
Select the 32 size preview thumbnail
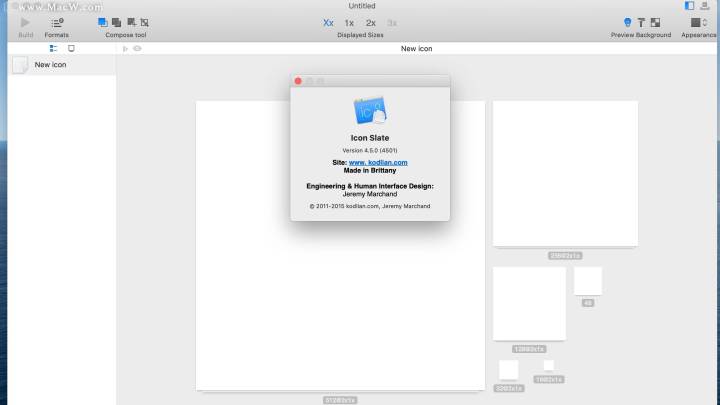coord(509,370)
